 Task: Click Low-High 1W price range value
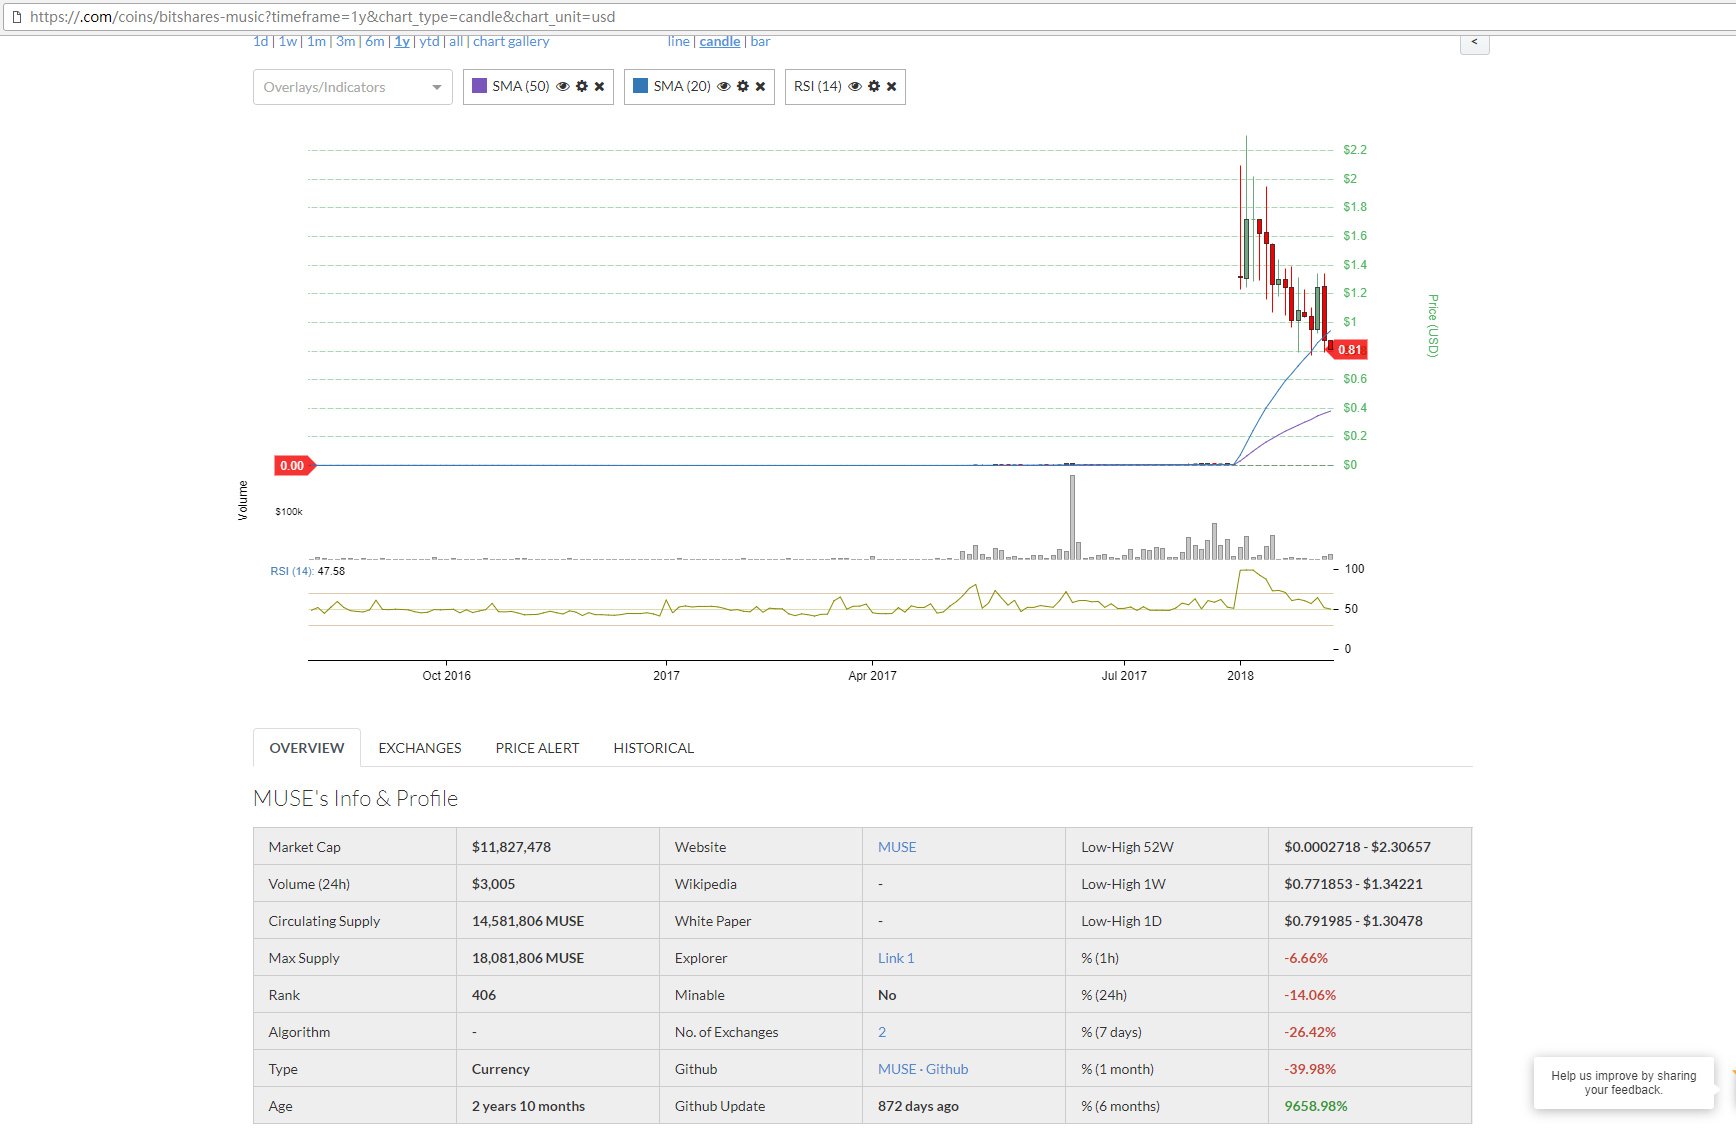[x=1353, y=884]
